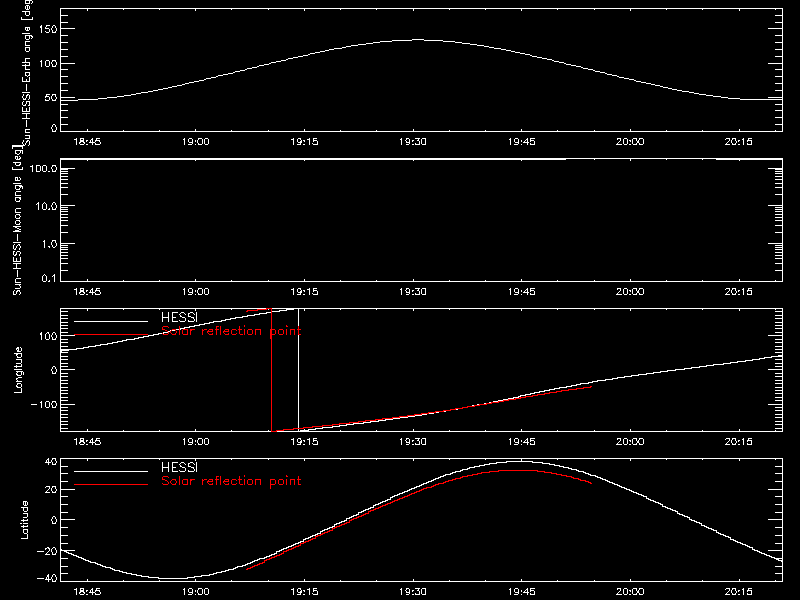Click the -20 tick on Latitude plot
The image size is (800, 600).
[47, 551]
